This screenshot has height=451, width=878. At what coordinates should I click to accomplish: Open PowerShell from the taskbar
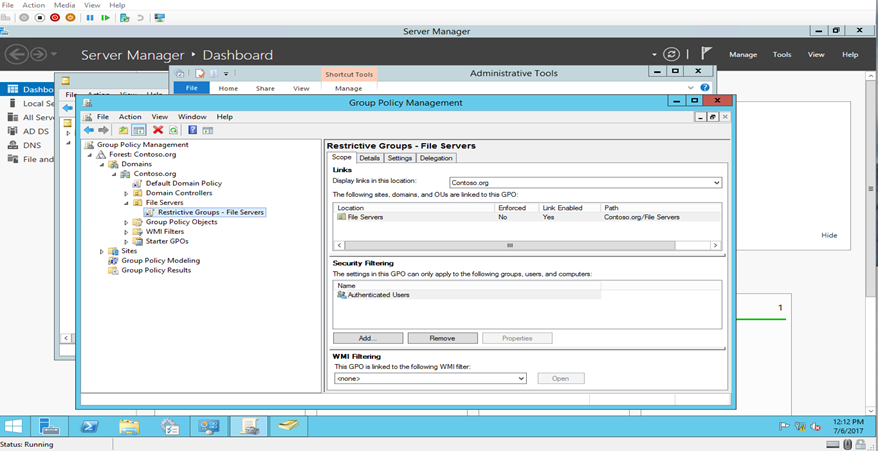[90, 427]
